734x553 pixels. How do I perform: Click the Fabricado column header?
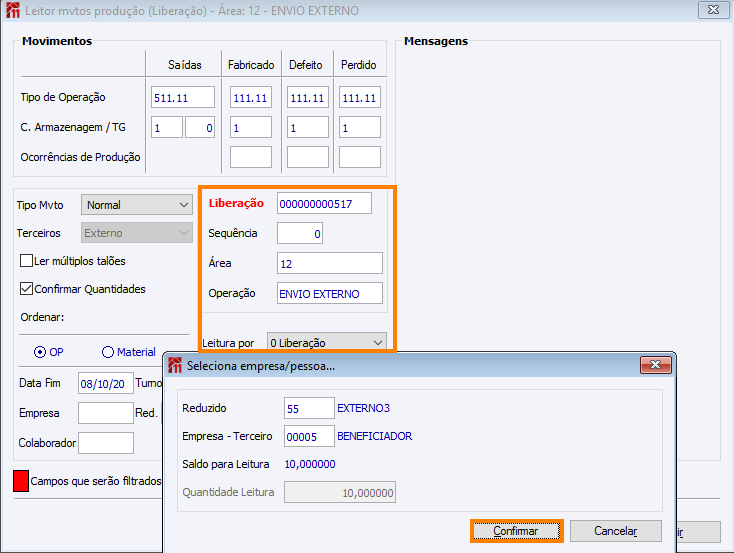click(251, 65)
